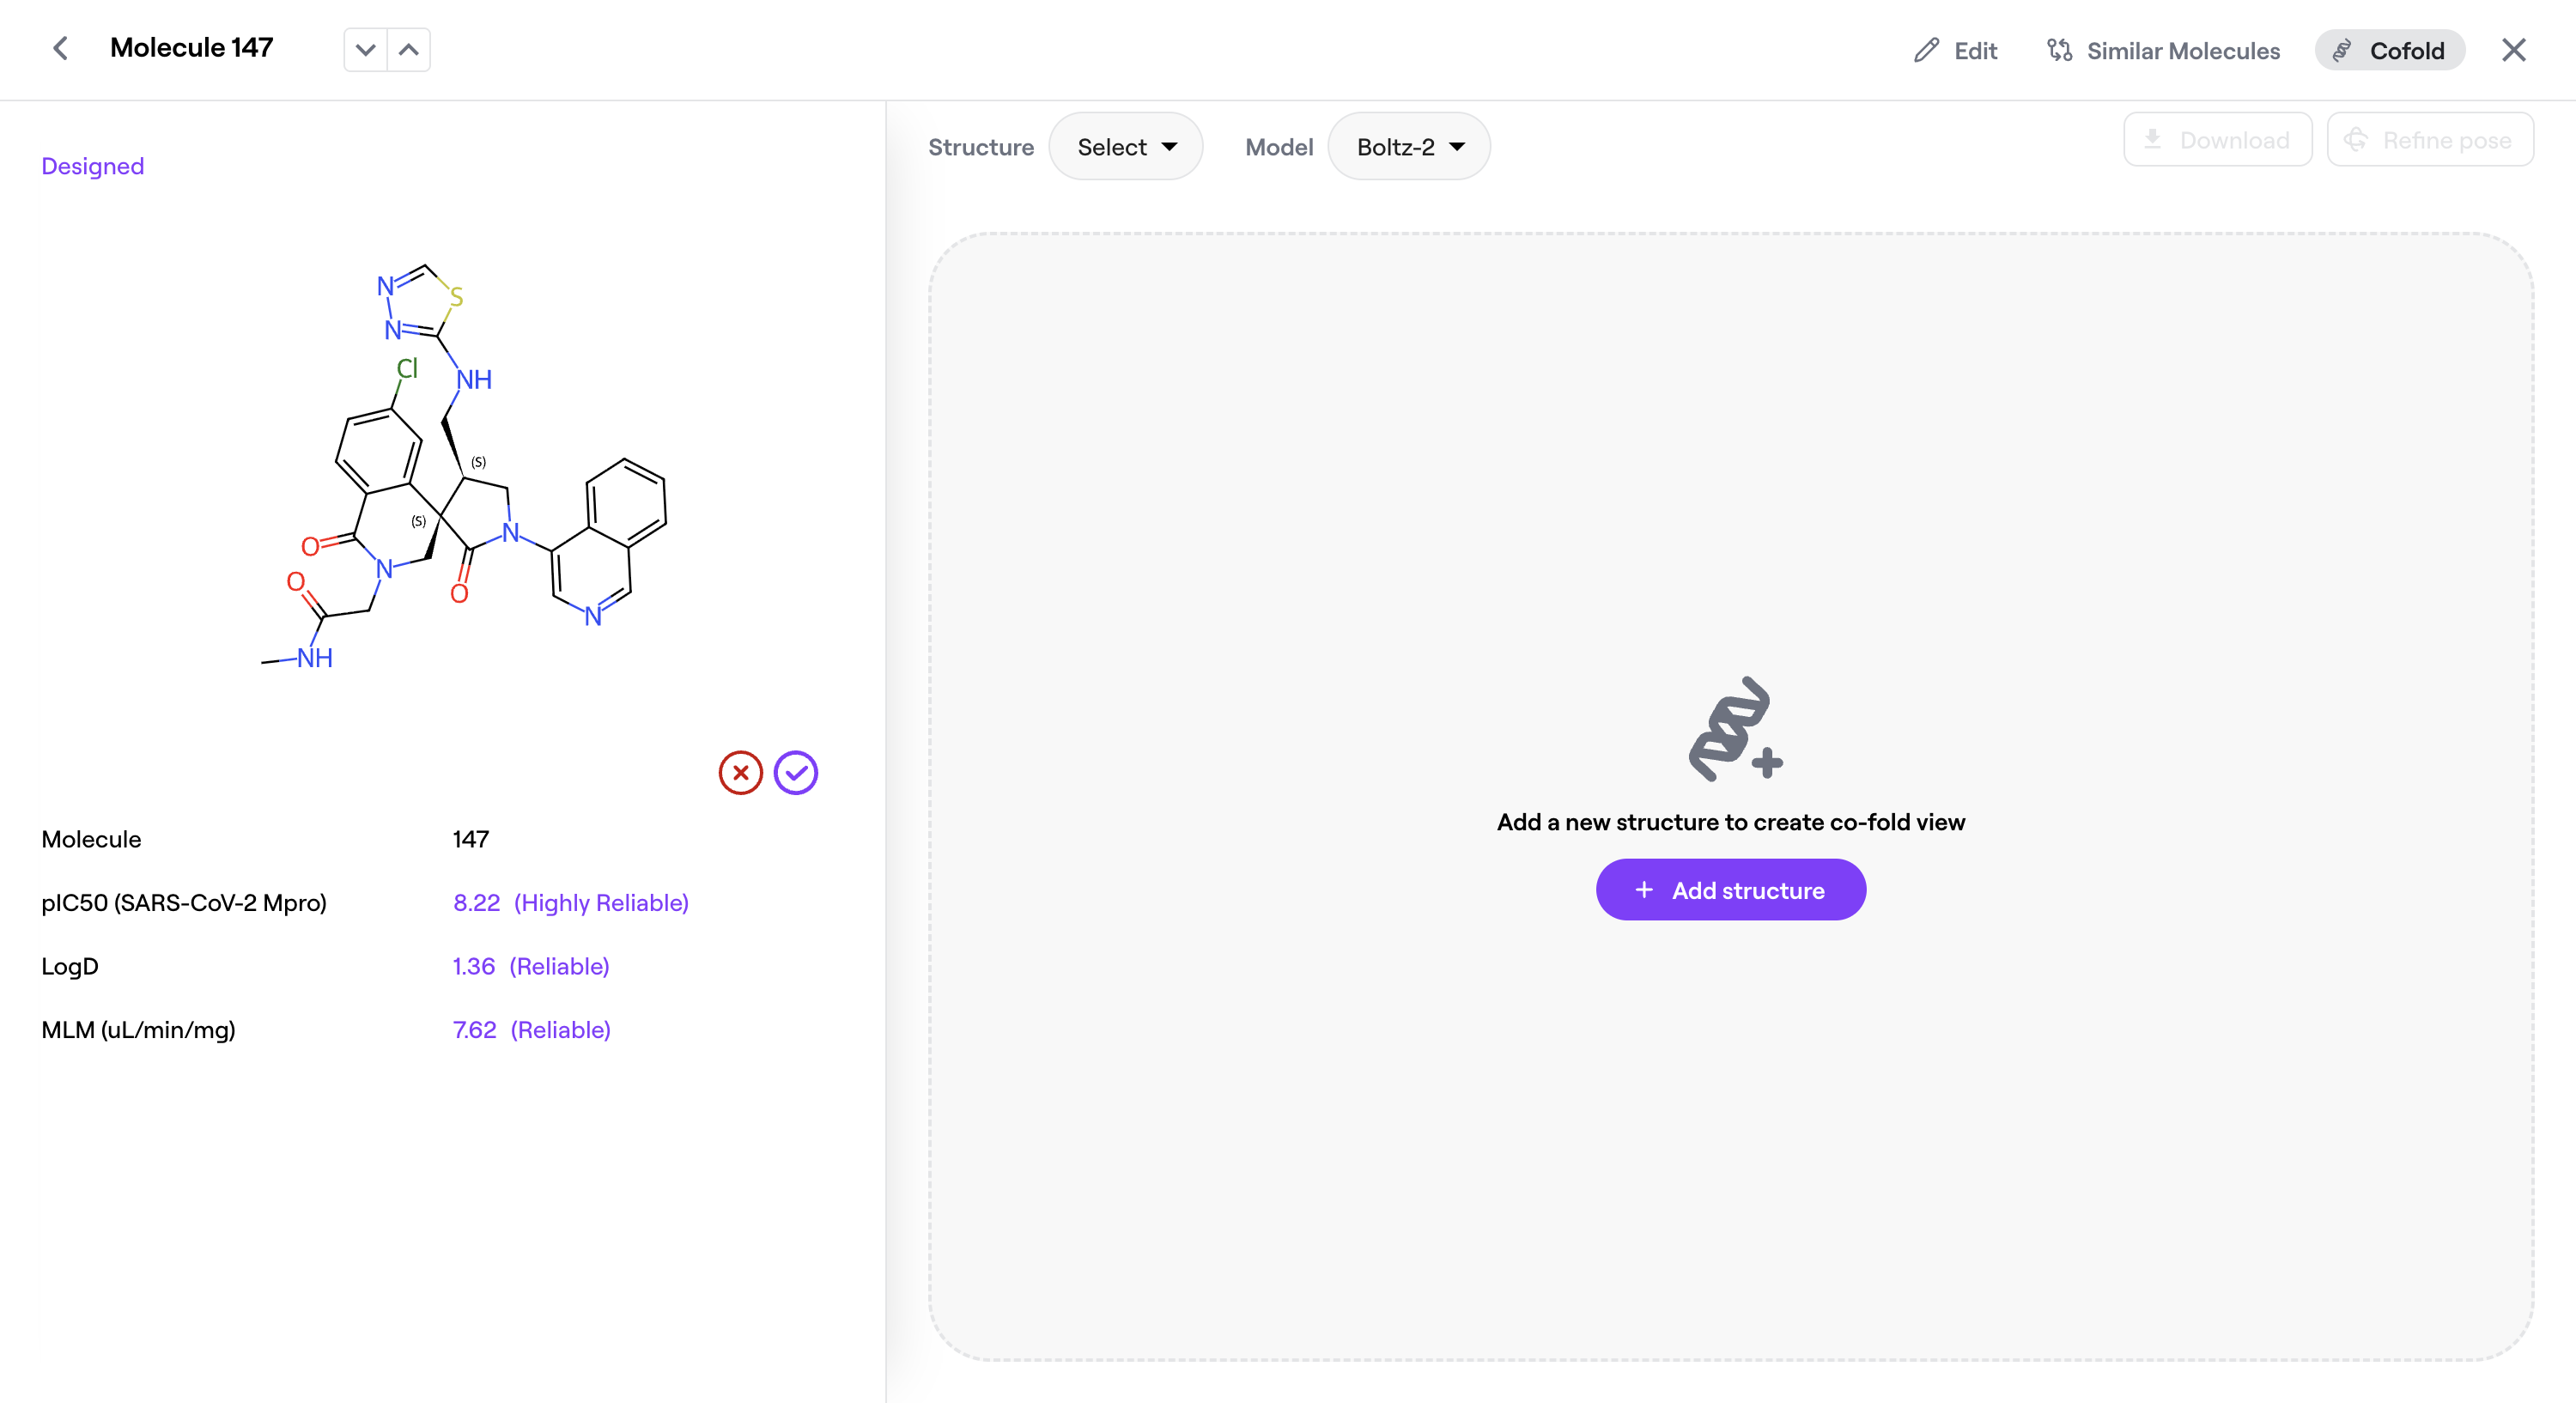Click the Download button

[2217, 140]
